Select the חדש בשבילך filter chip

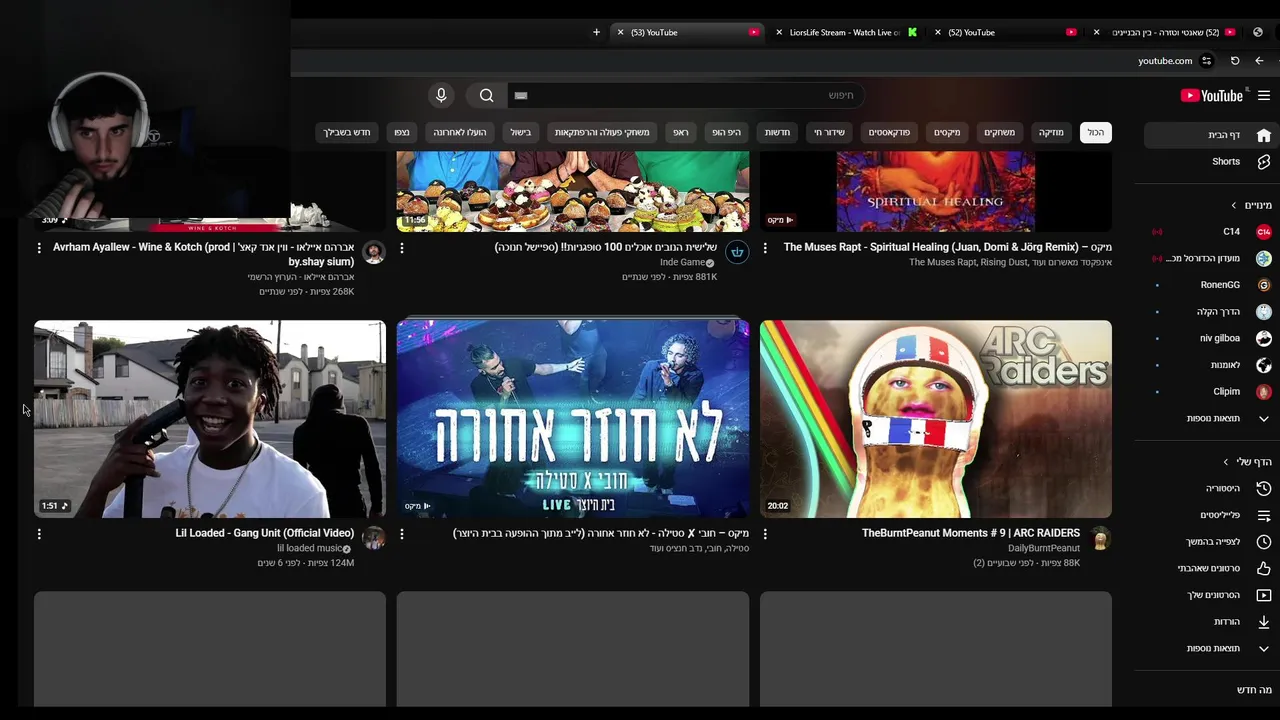coord(346,132)
